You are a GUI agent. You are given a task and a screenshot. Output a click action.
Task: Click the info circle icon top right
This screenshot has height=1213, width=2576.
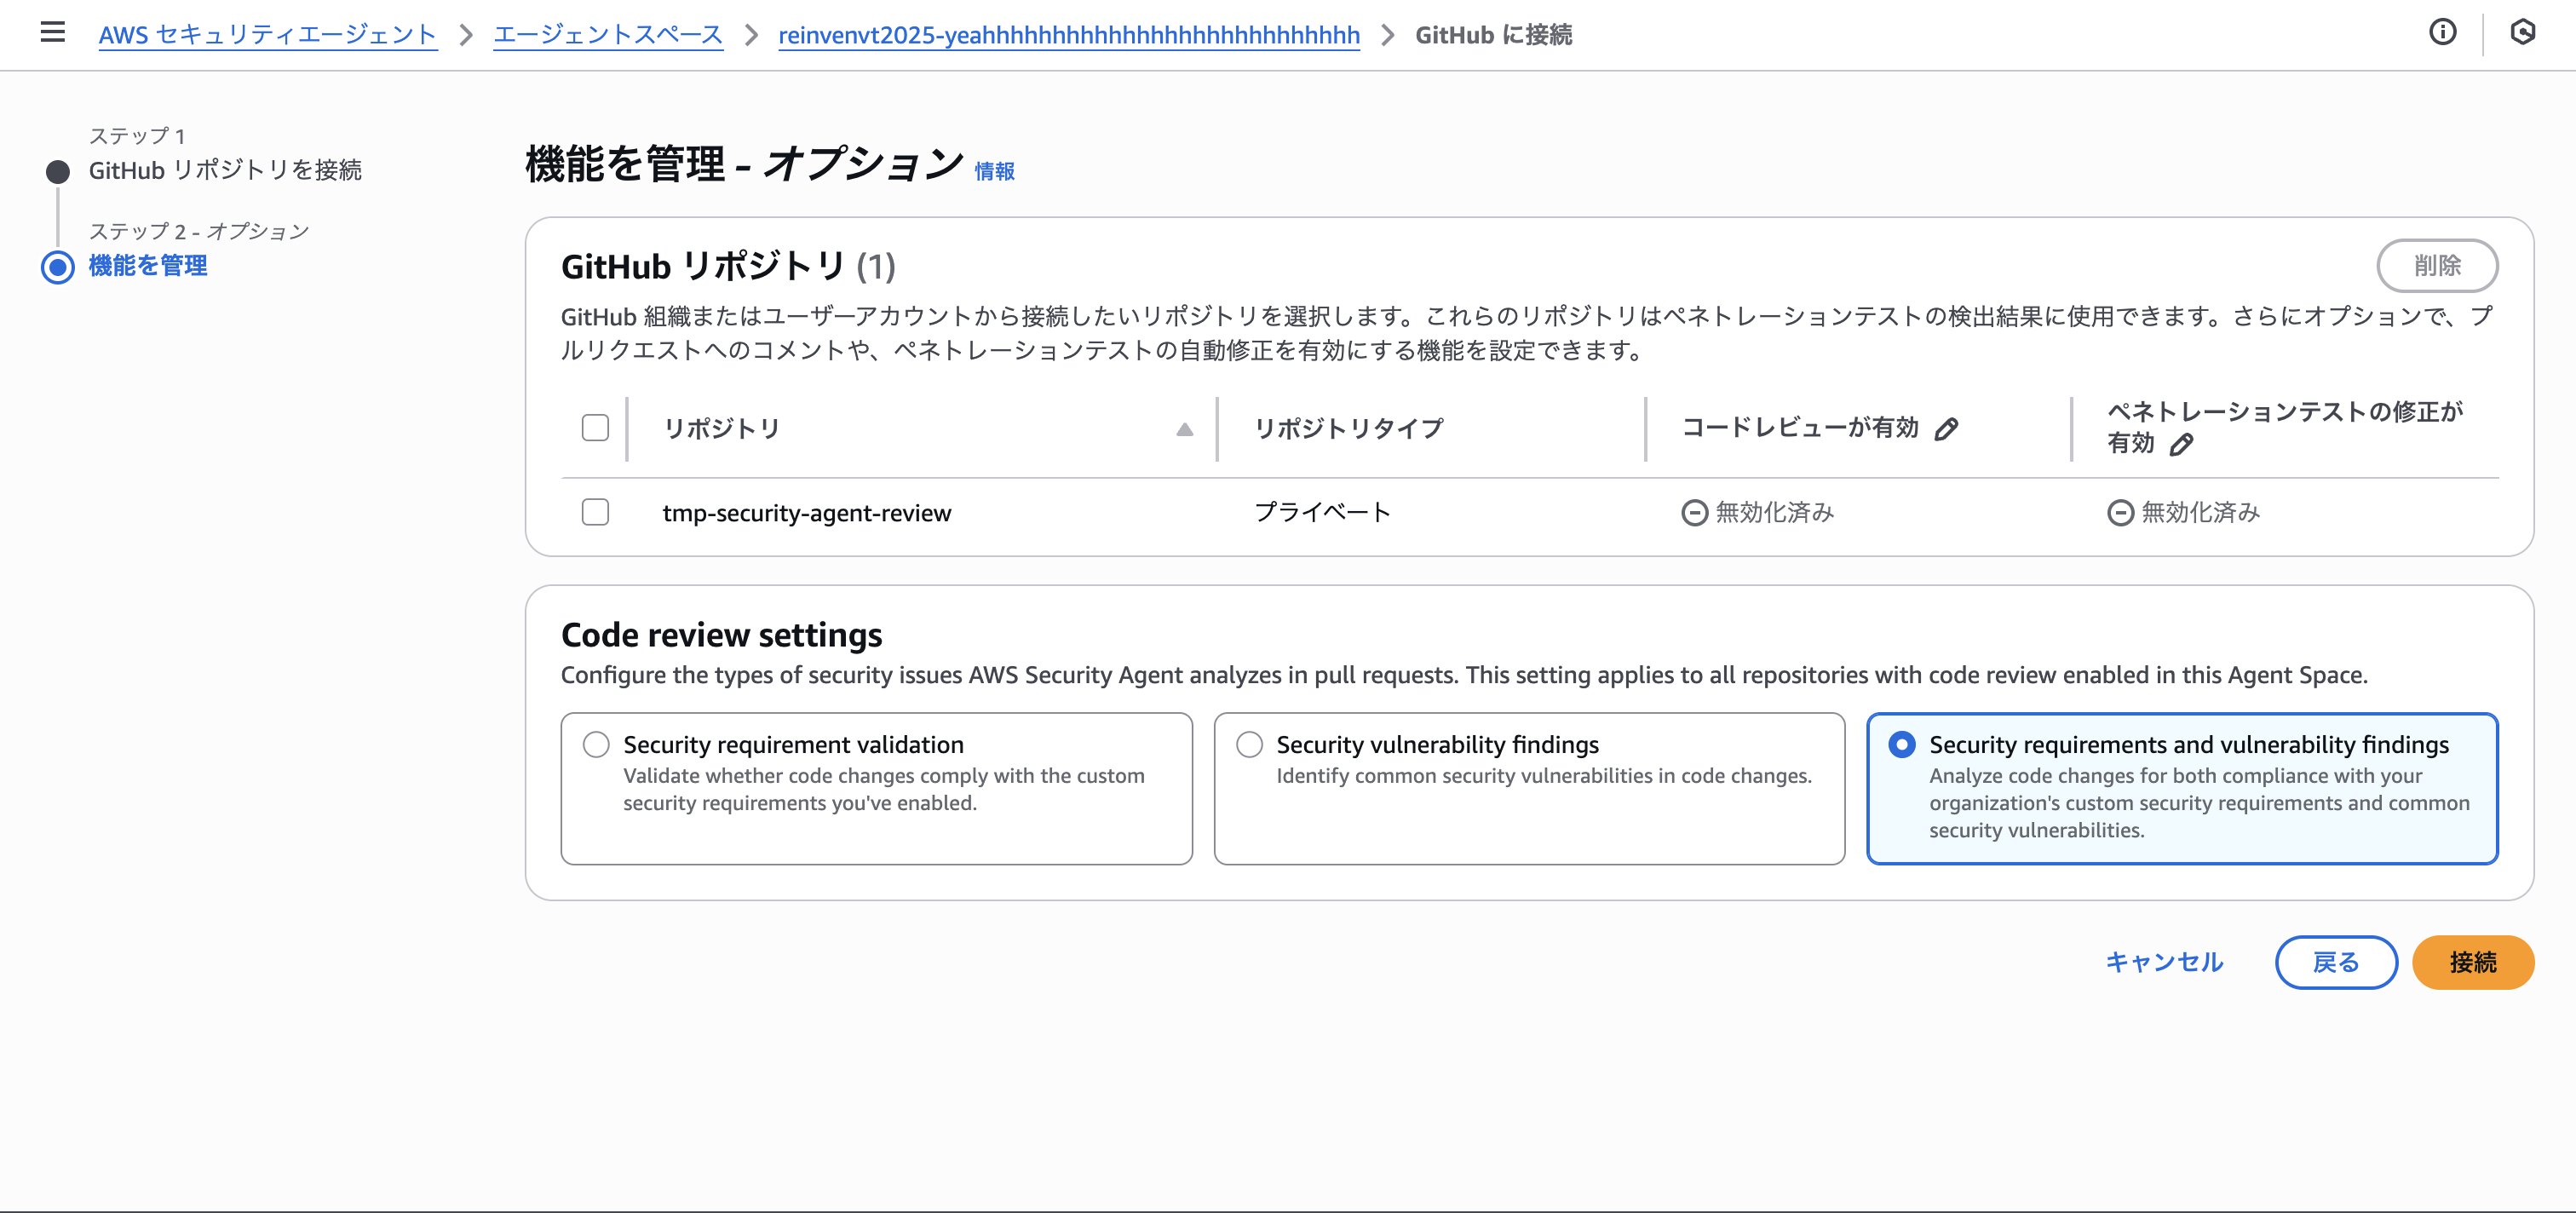coord(2442,33)
